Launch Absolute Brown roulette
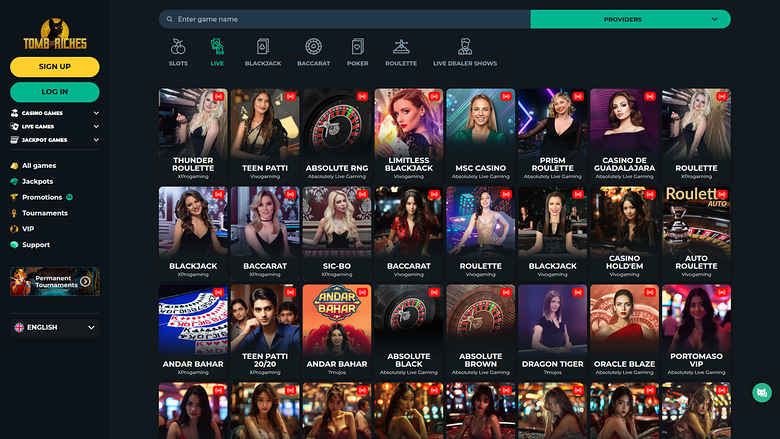This screenshot has height=439, width=780. 481,331
